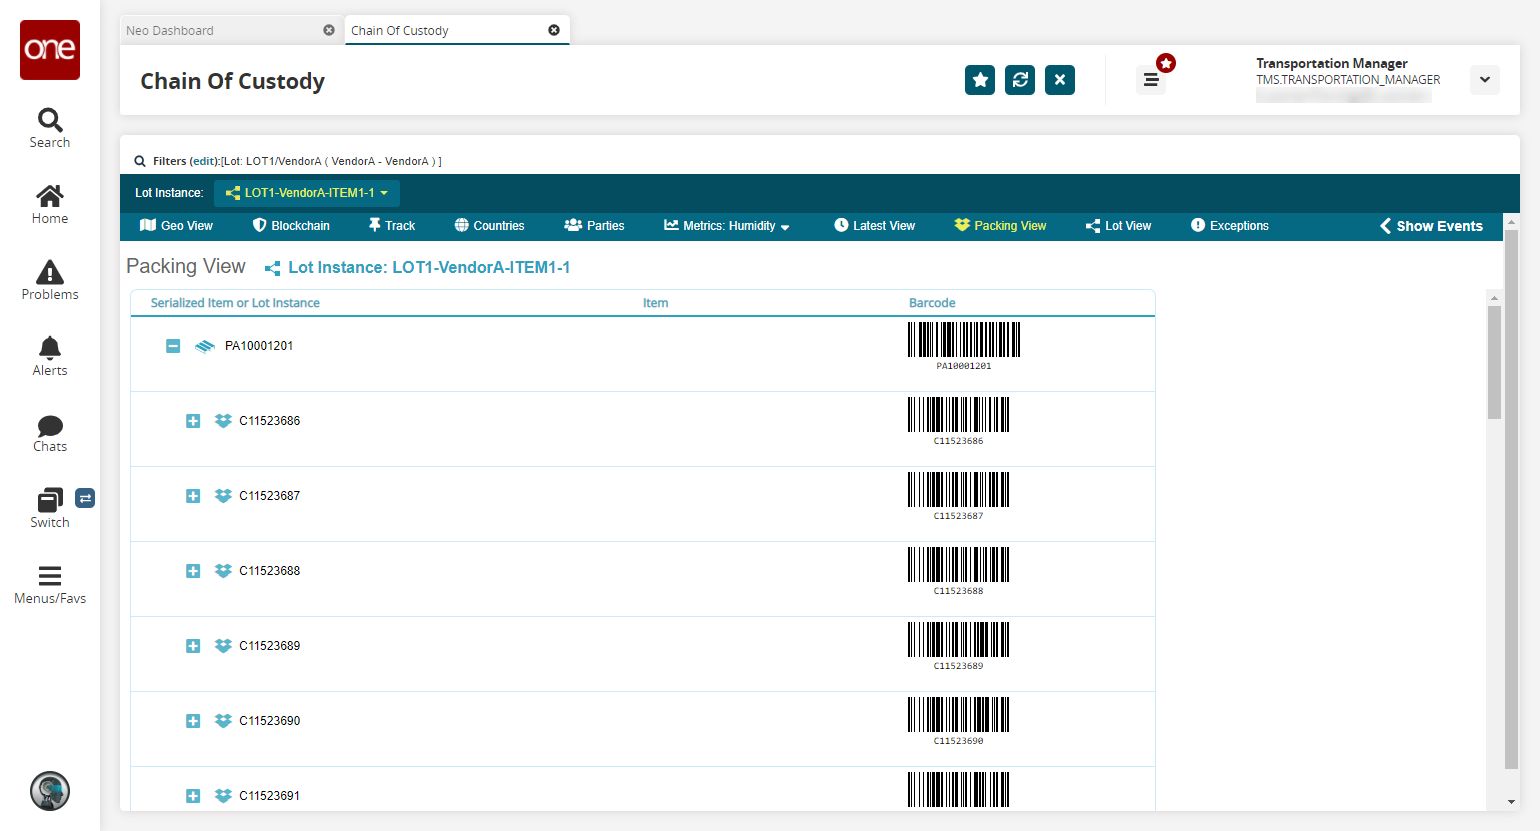Click the Filters edit link
The width and height of the screenshot is (1540, 831).
[x=204, y=161]
